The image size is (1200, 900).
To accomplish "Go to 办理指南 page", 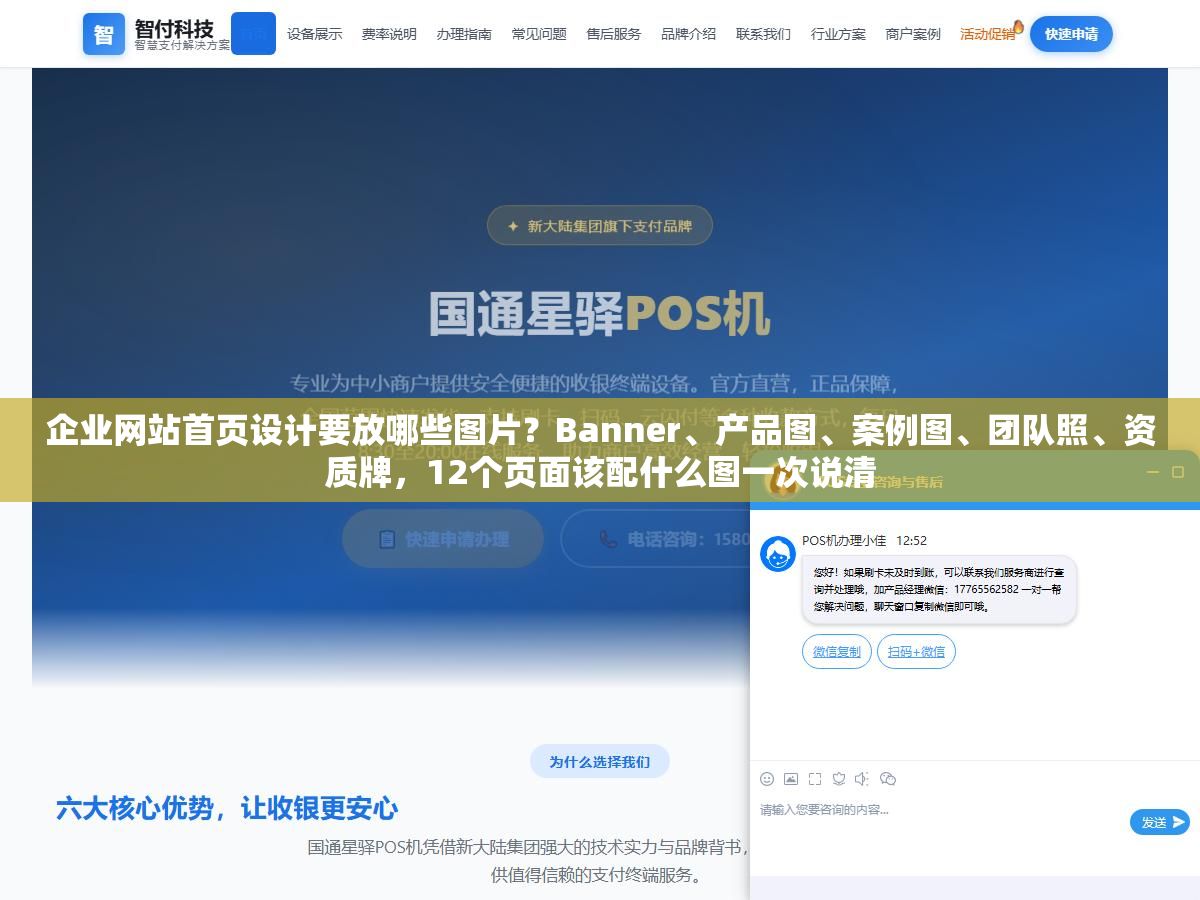I will [464, 34].
